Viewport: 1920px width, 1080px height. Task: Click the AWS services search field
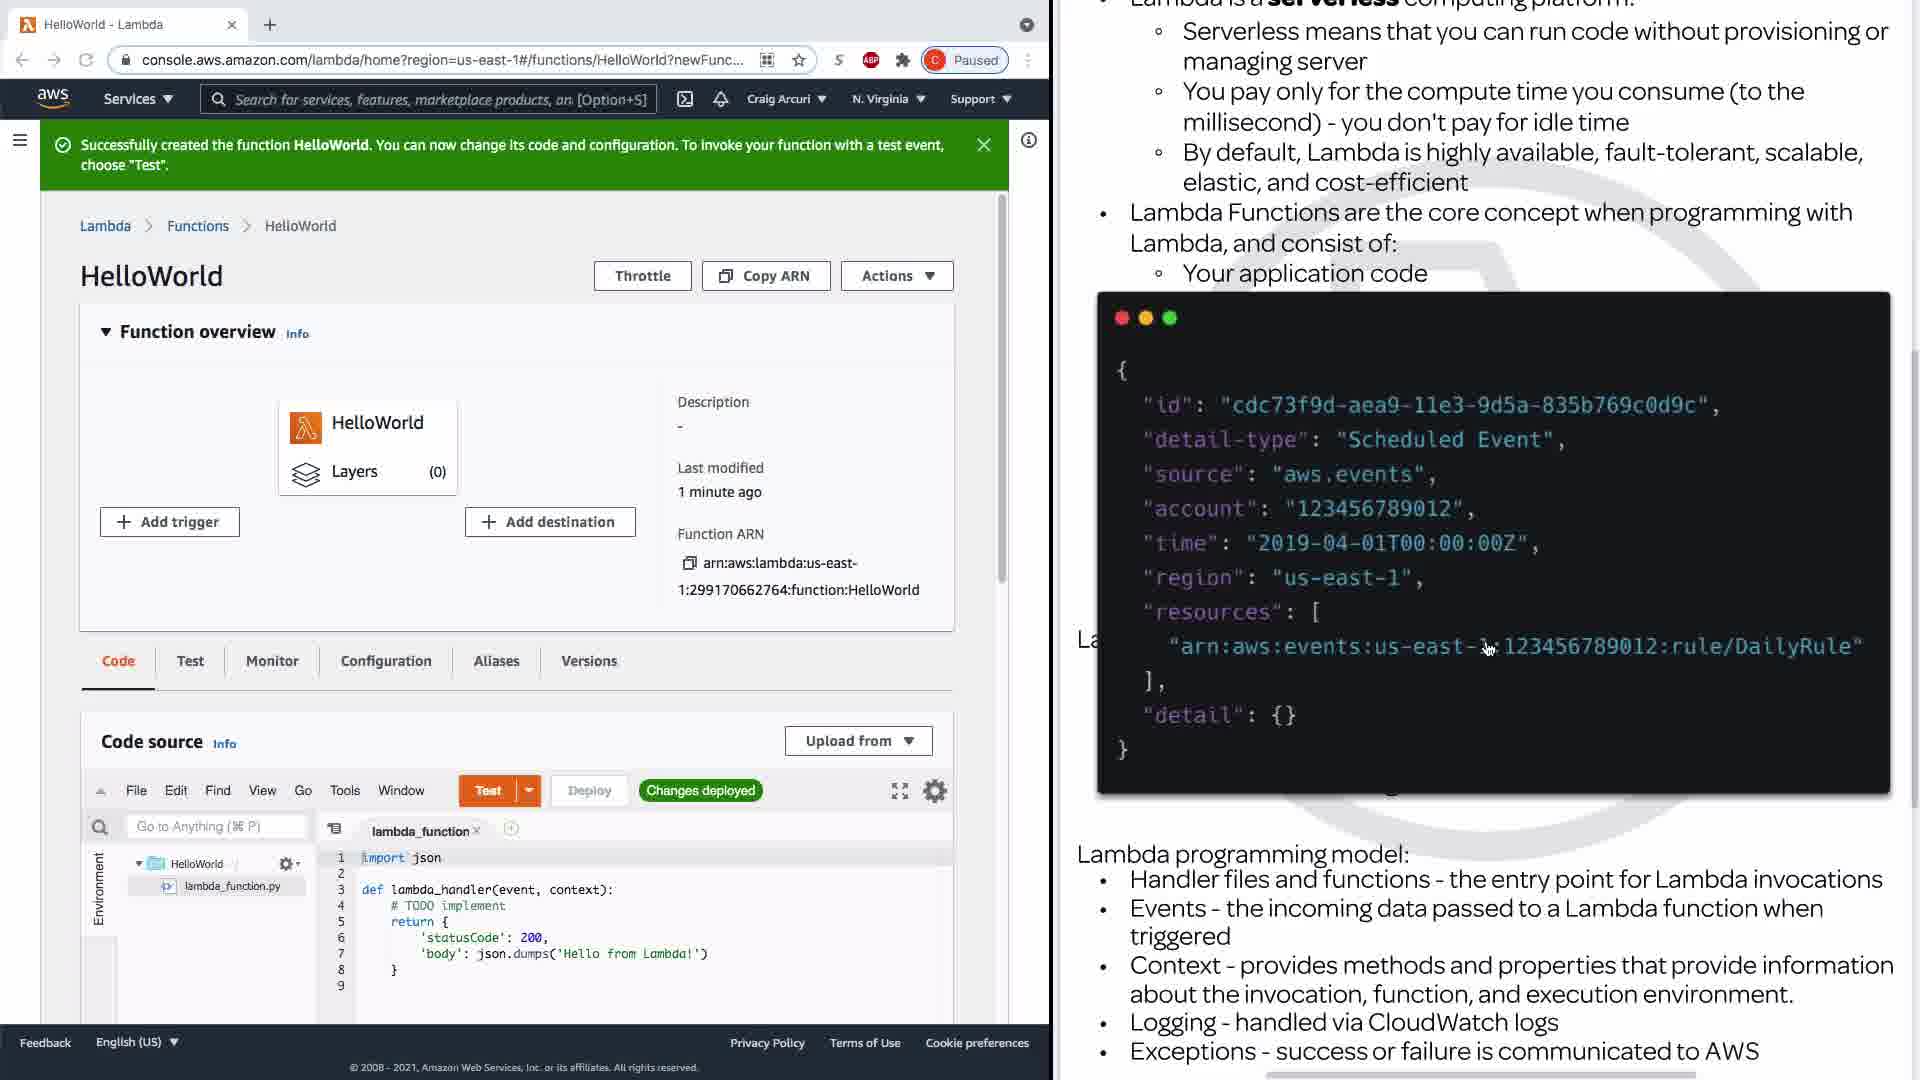pos(430,99)
